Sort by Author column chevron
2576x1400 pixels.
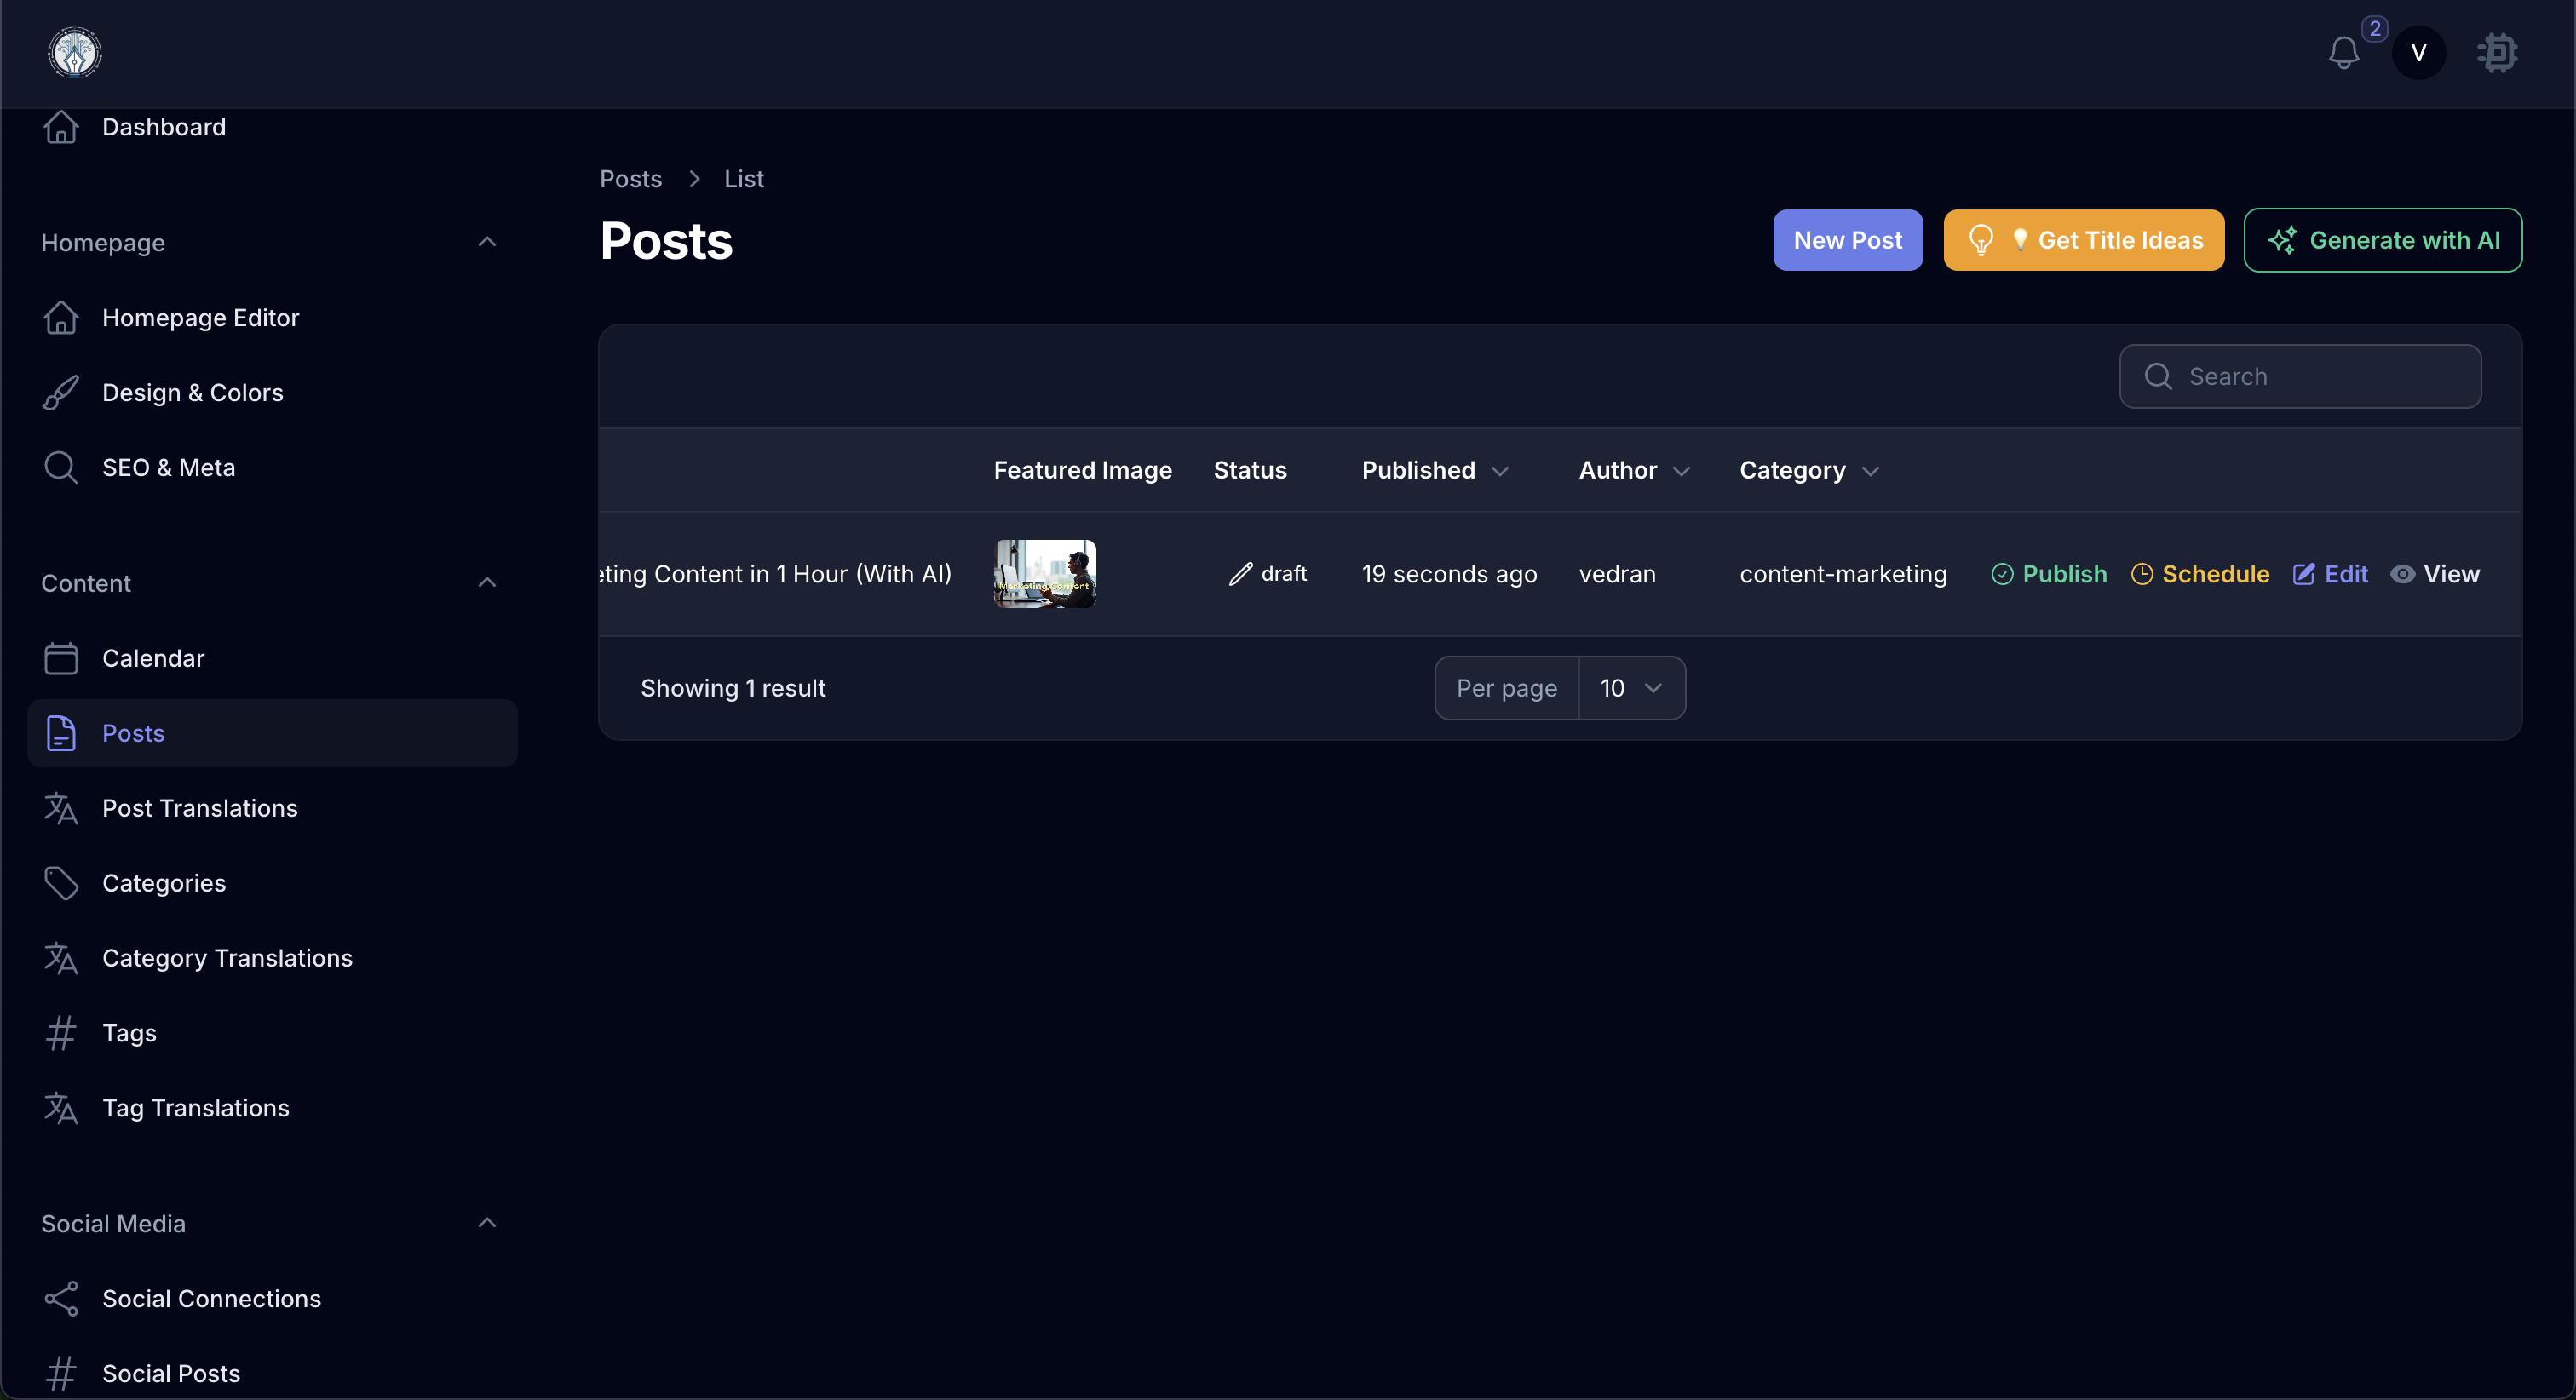1682,471
